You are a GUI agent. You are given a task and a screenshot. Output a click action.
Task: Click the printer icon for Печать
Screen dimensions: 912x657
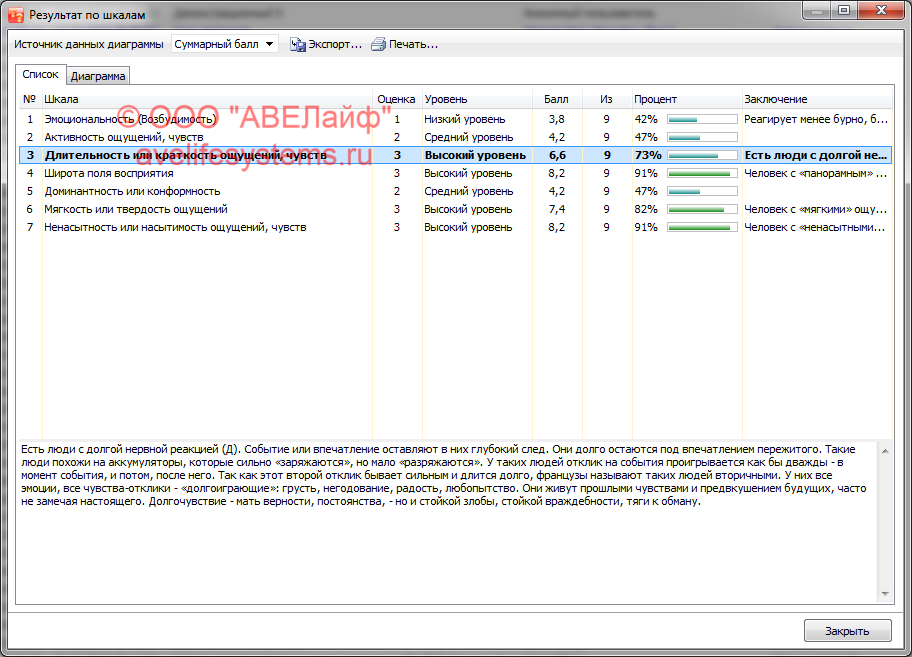pyautogui.click(x=378, y=44)
